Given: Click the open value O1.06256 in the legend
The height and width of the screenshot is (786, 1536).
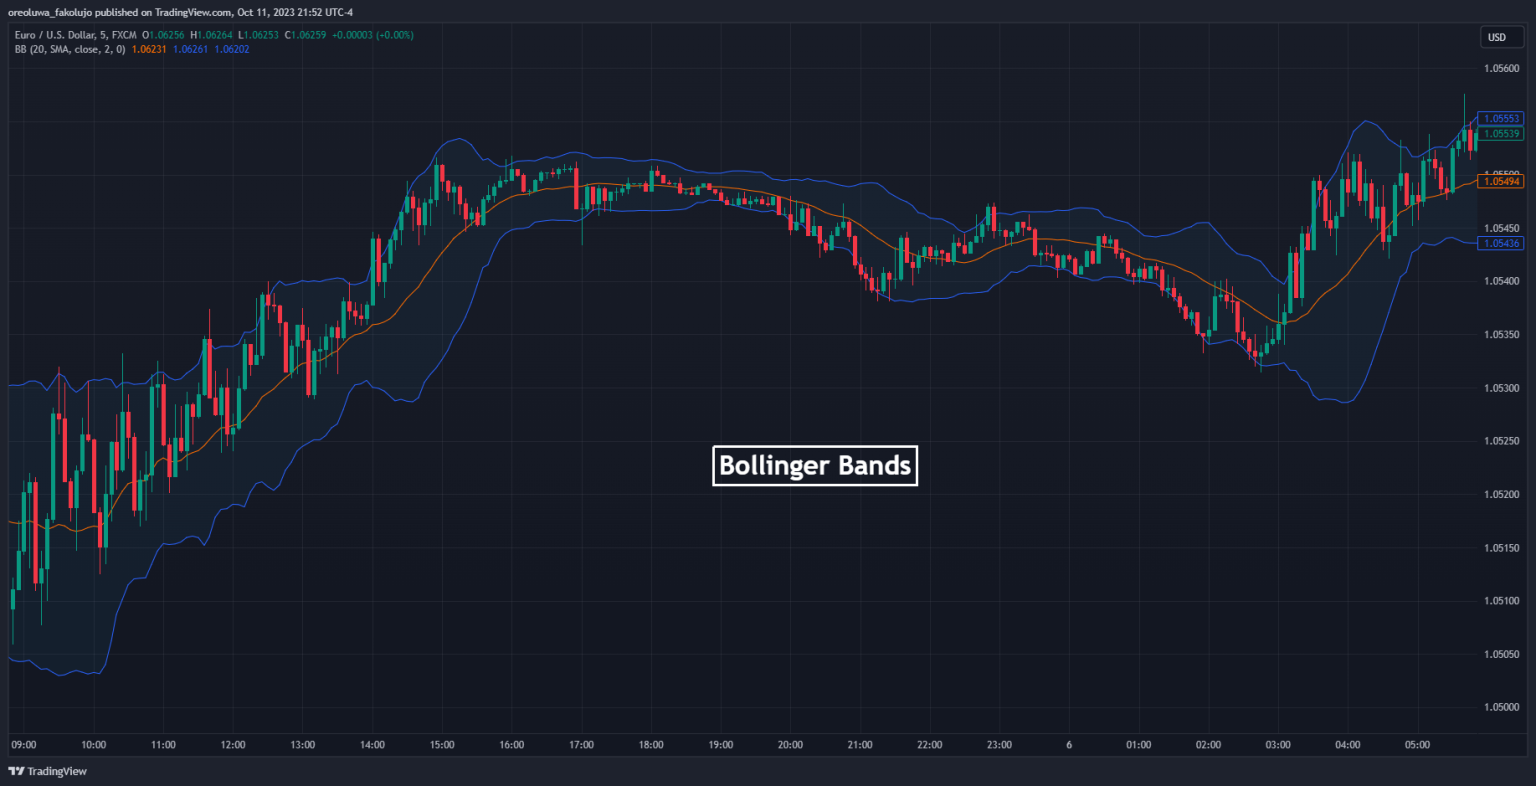Looking at the screenshot, I should coord(164,33).
